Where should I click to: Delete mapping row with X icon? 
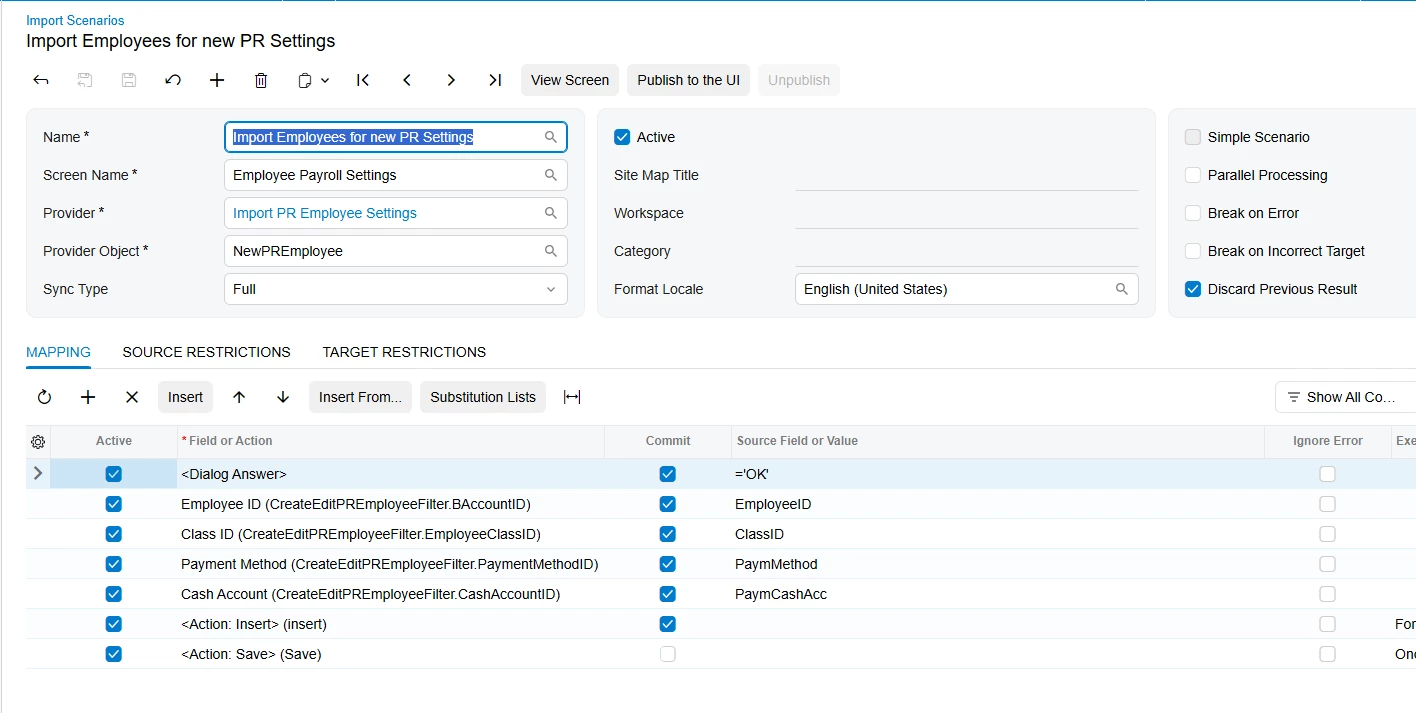(x=132, y=397)
